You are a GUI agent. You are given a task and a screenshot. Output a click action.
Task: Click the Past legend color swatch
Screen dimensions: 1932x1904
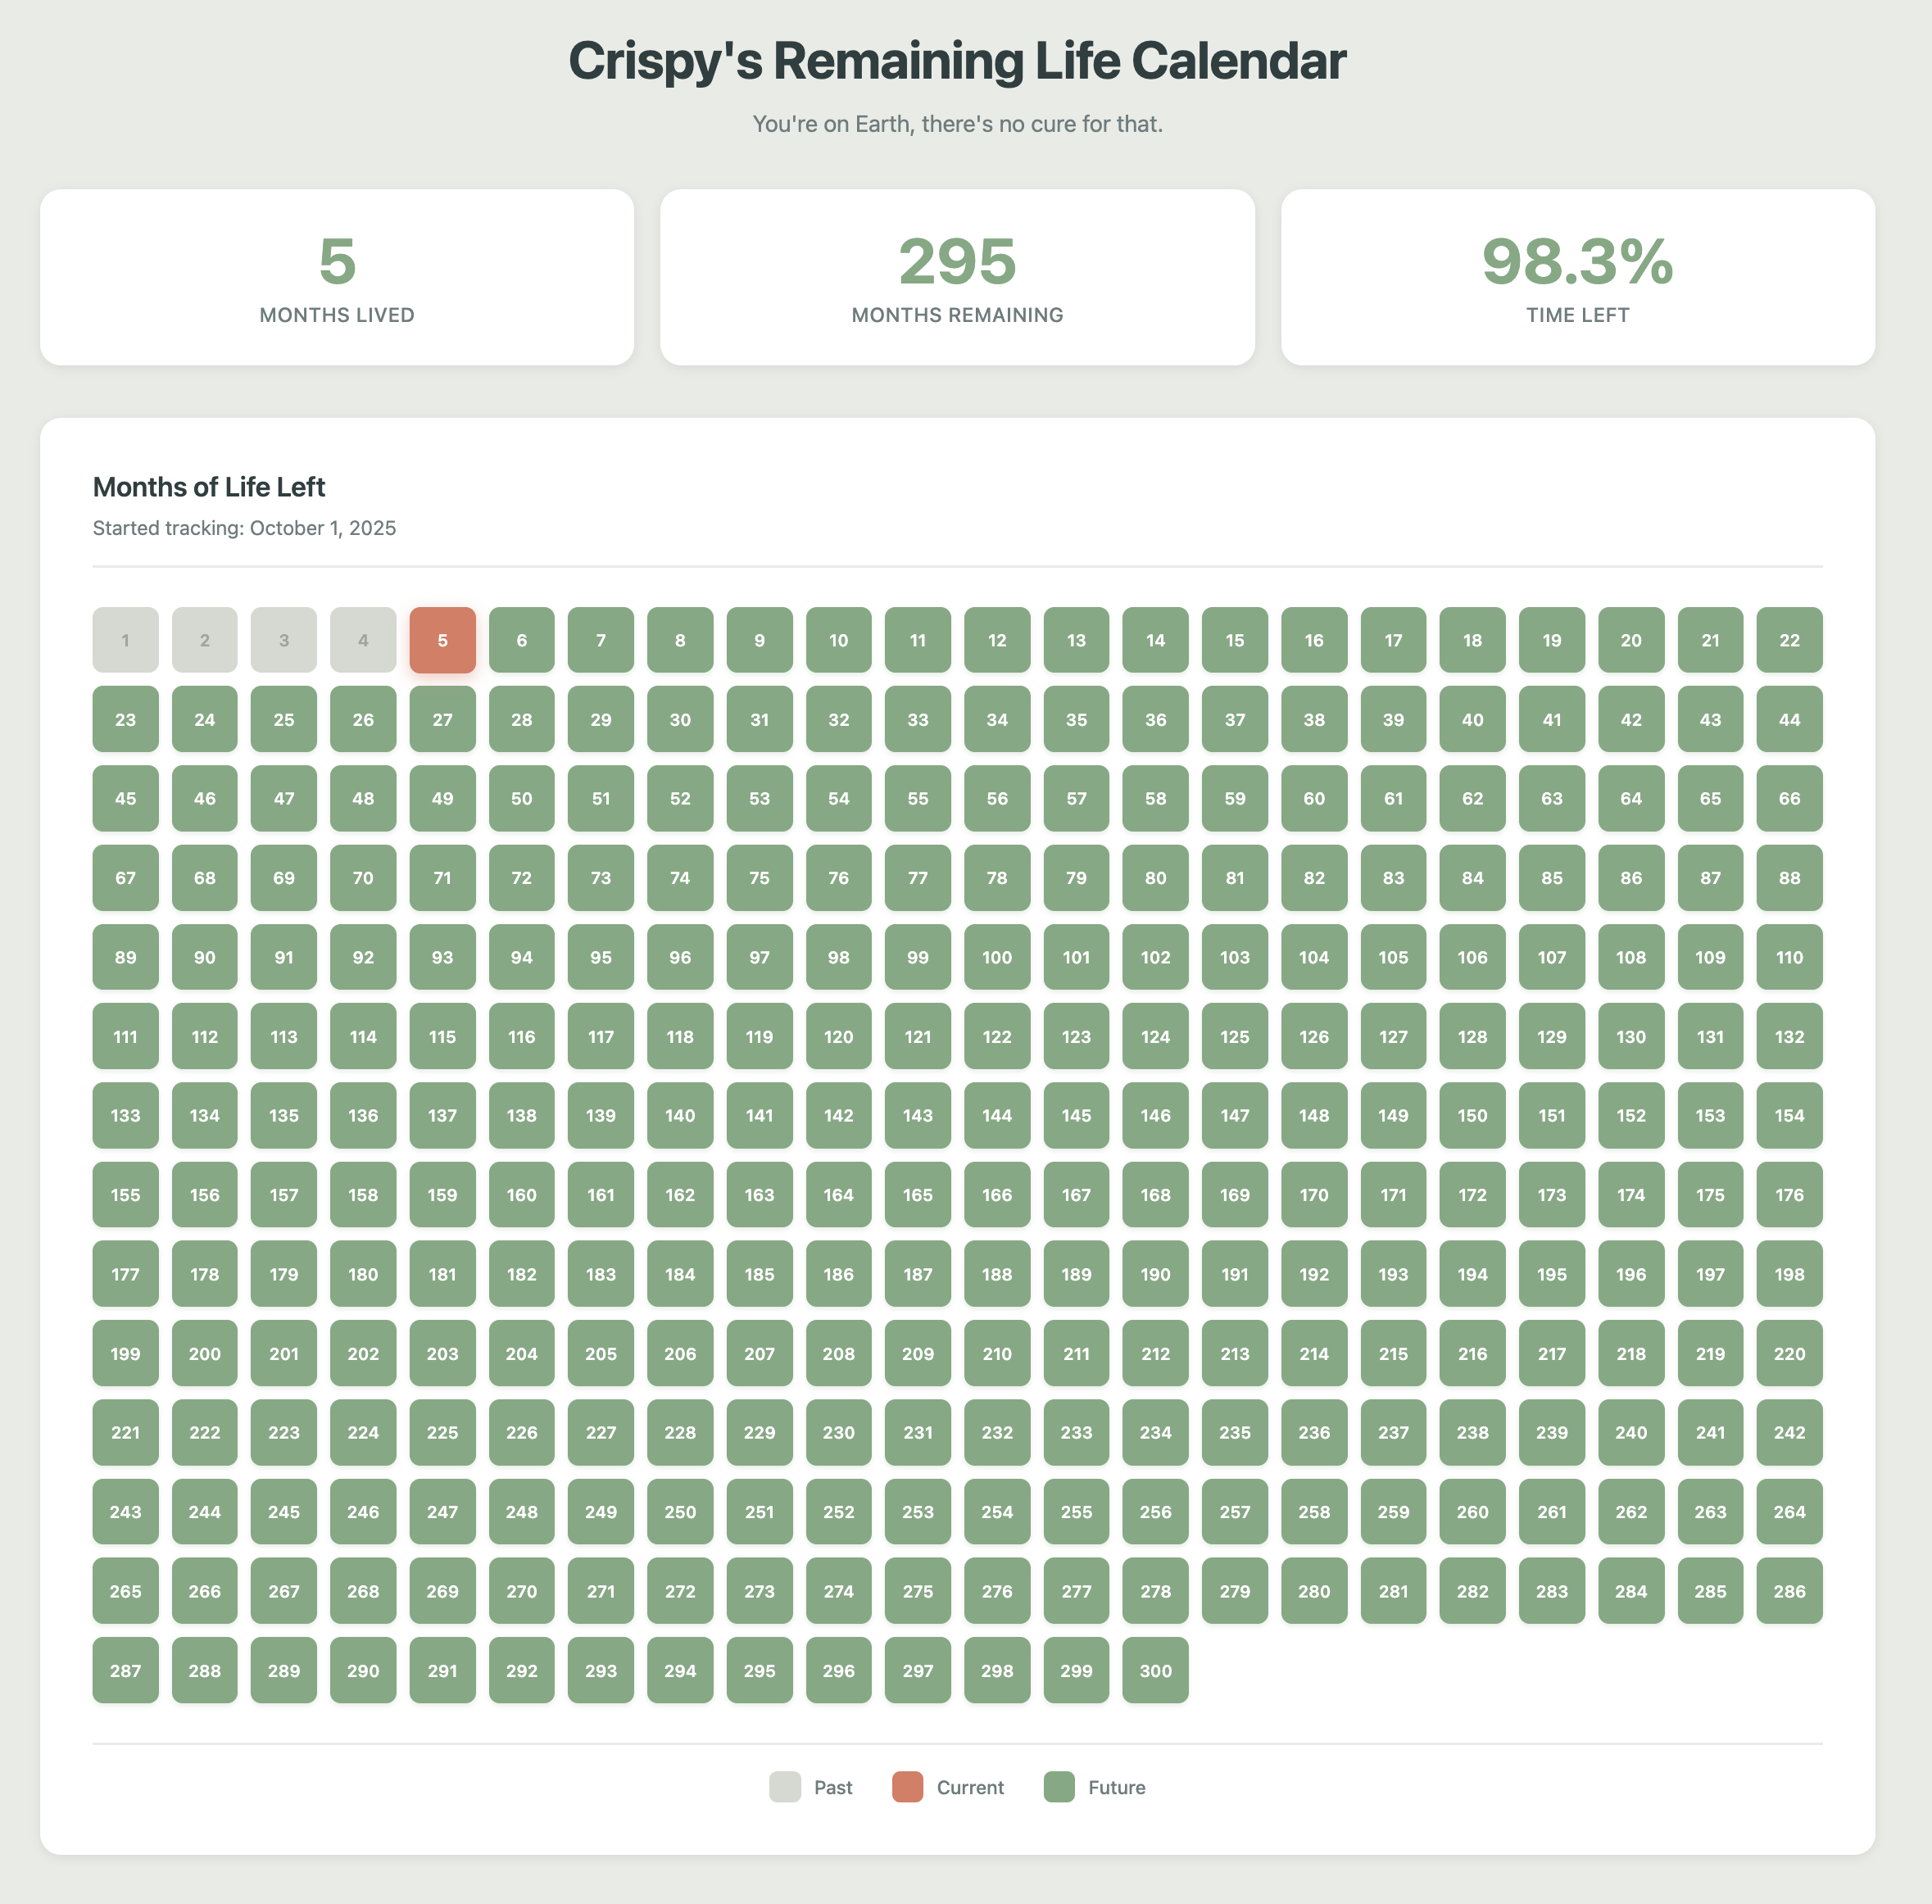785,1787
